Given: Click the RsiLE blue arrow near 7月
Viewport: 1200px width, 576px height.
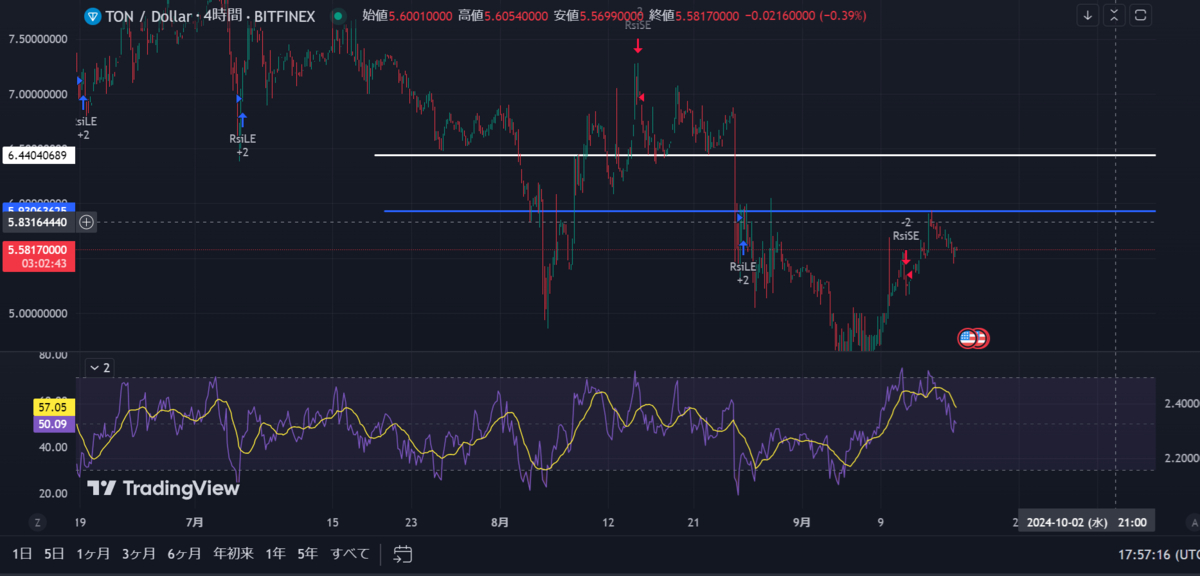Looking at the screenshot, I should (241, 121).
